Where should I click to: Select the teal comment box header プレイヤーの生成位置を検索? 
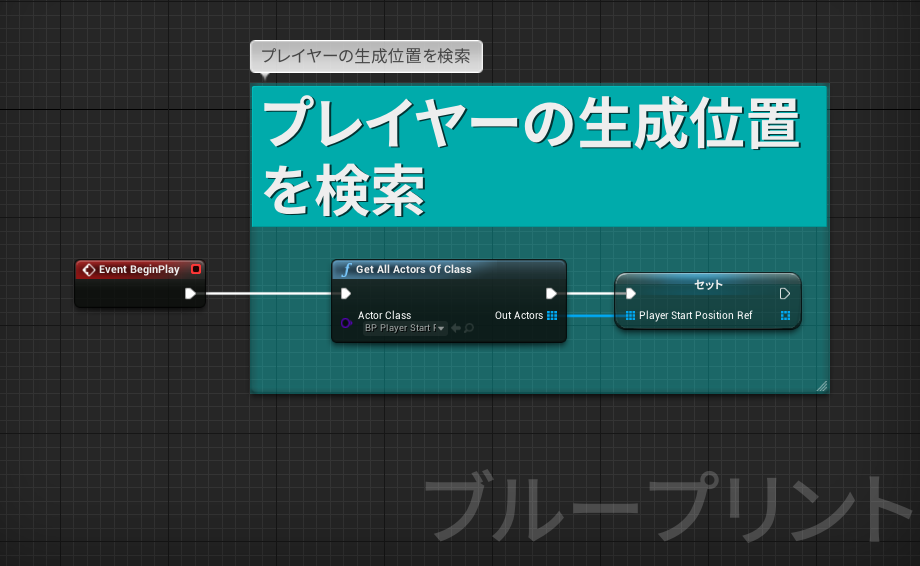(539, 156)
